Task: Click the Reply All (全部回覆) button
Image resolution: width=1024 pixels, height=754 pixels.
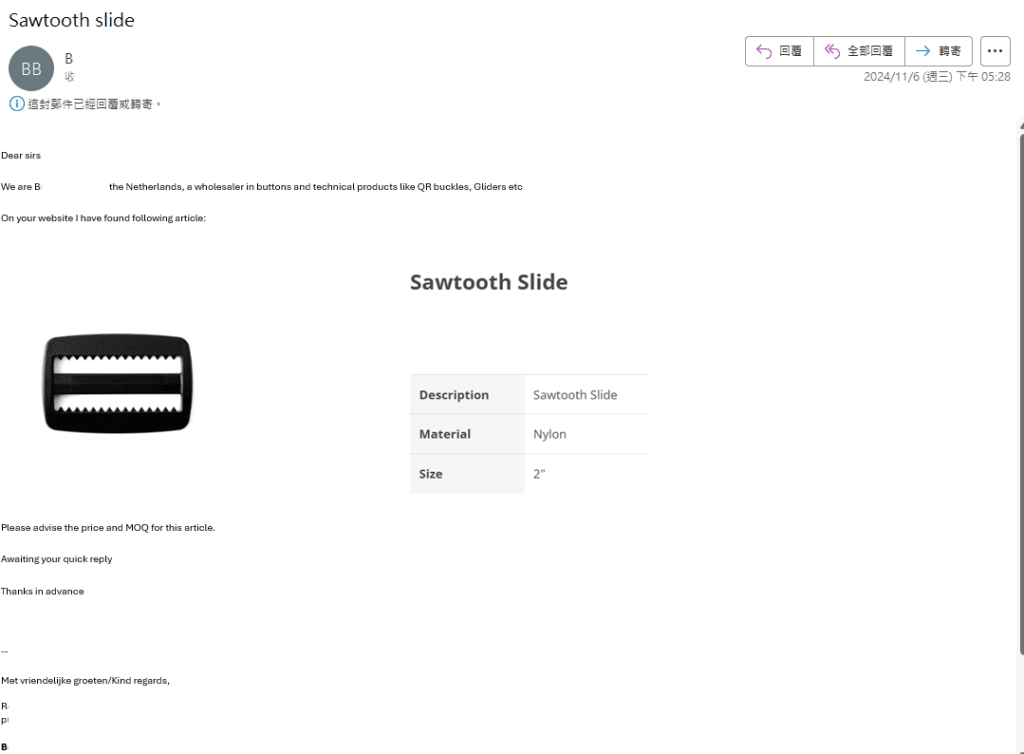Action: [x=859, y=51]
